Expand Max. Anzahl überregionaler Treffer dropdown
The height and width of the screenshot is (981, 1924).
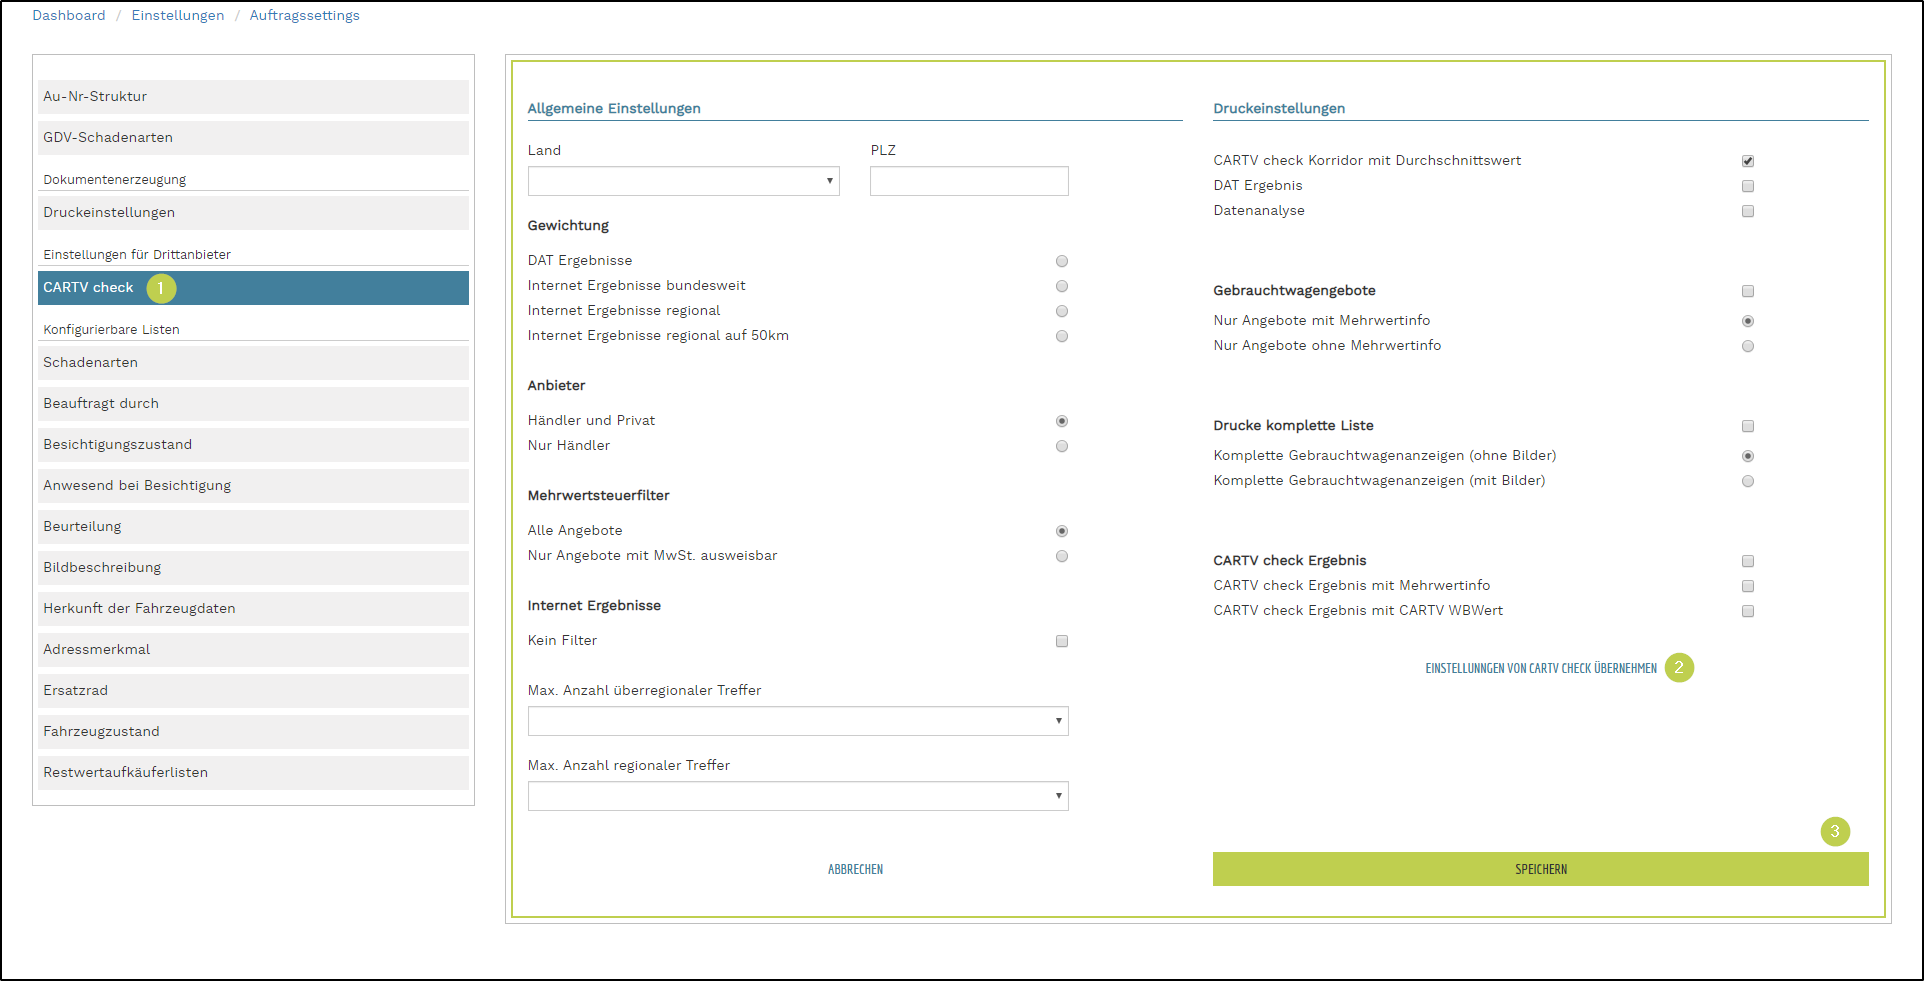[x=797, y=721]
